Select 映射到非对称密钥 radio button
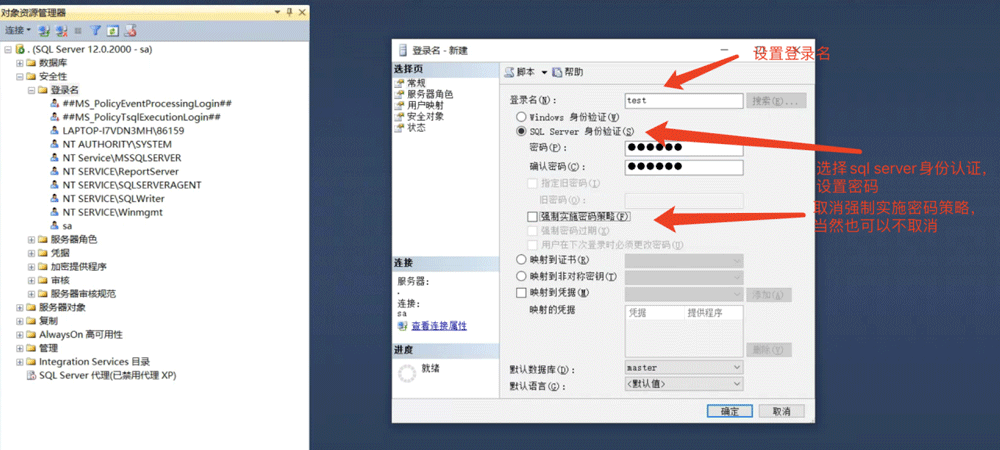 [x=521, y=277]
